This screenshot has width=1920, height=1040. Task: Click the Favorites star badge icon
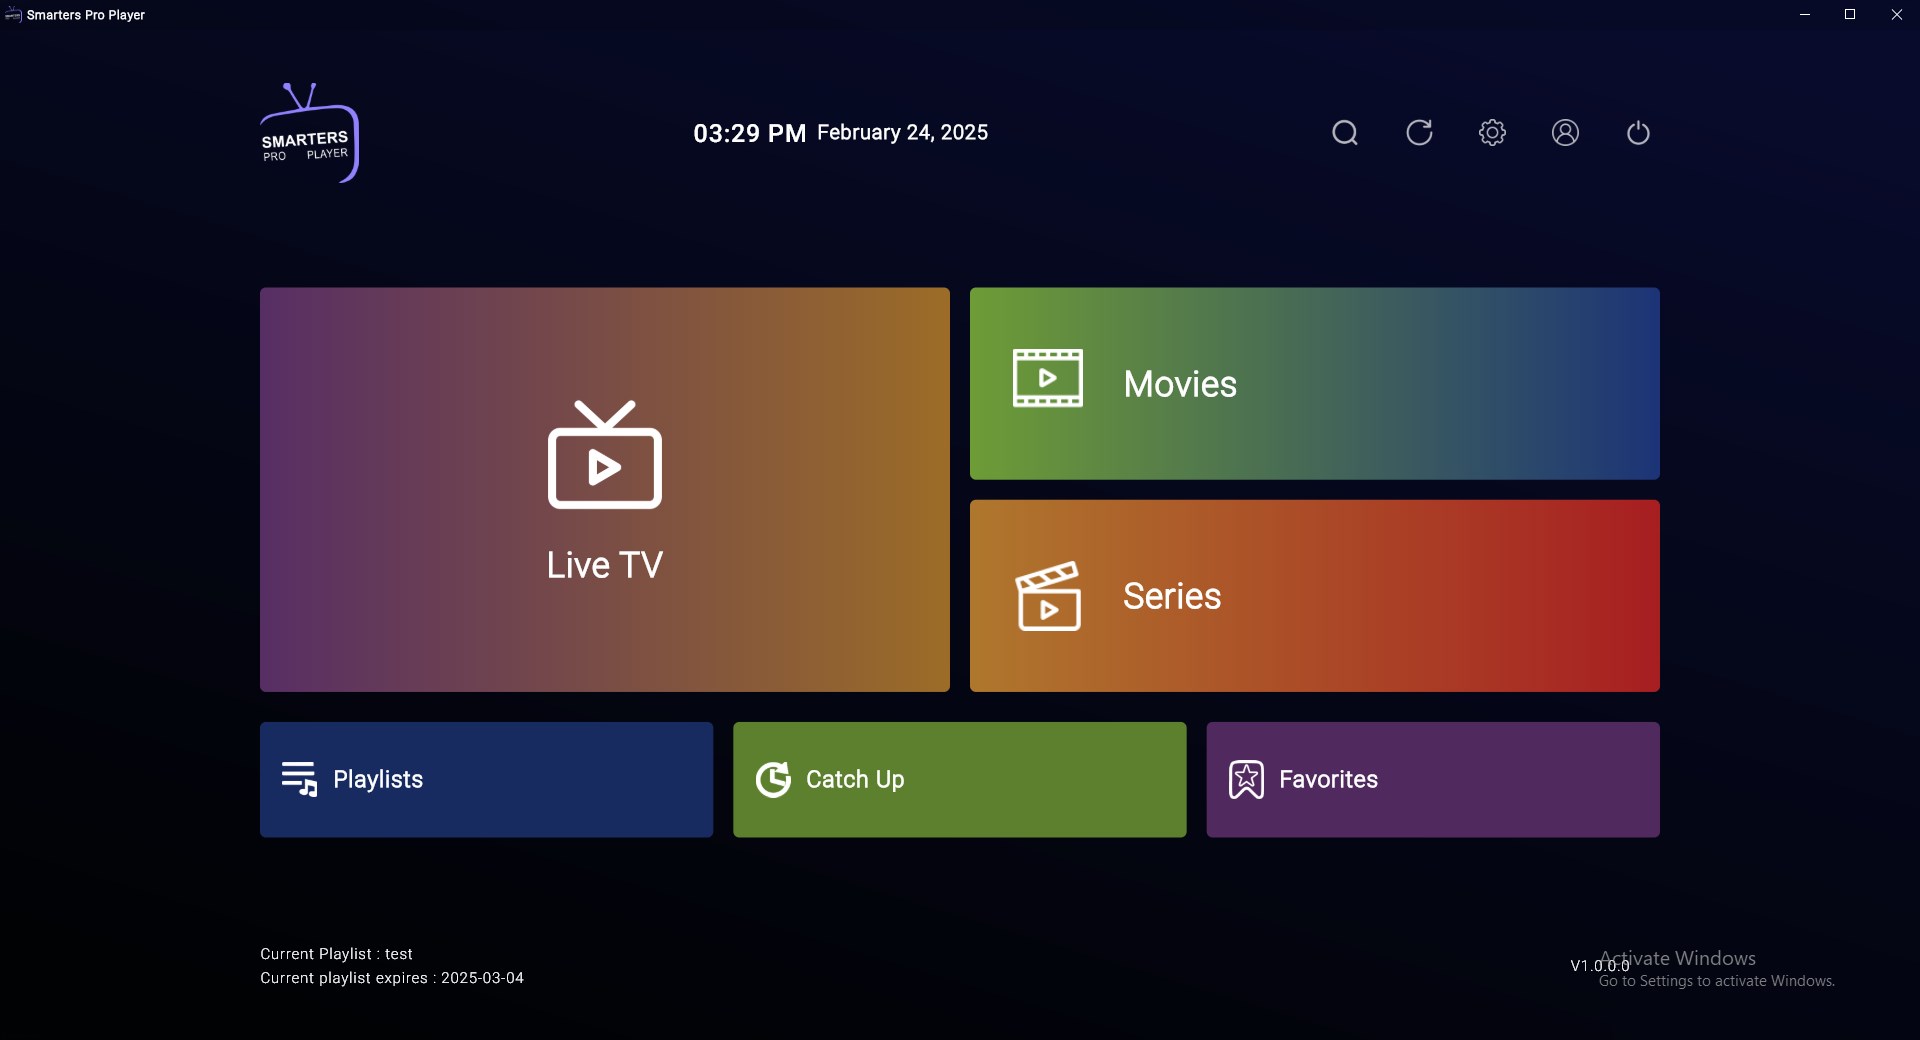pos(1246,779)
